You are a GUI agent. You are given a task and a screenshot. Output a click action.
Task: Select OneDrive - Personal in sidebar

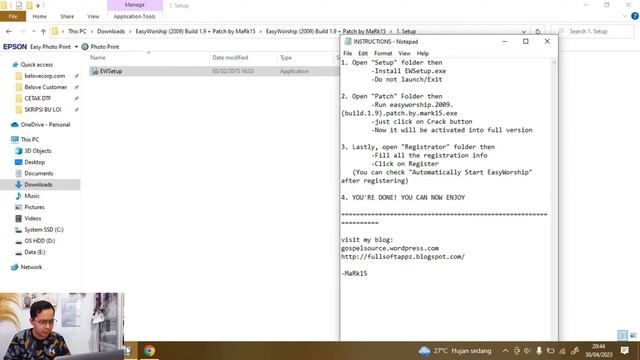click(x=45, y=124)
